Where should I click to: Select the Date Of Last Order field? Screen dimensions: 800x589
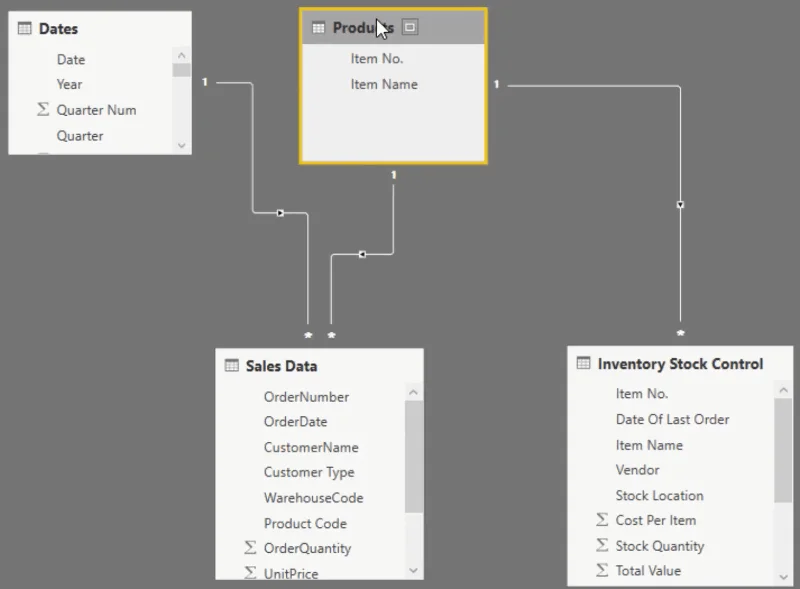pyautogui.click(x=672, y=419)
